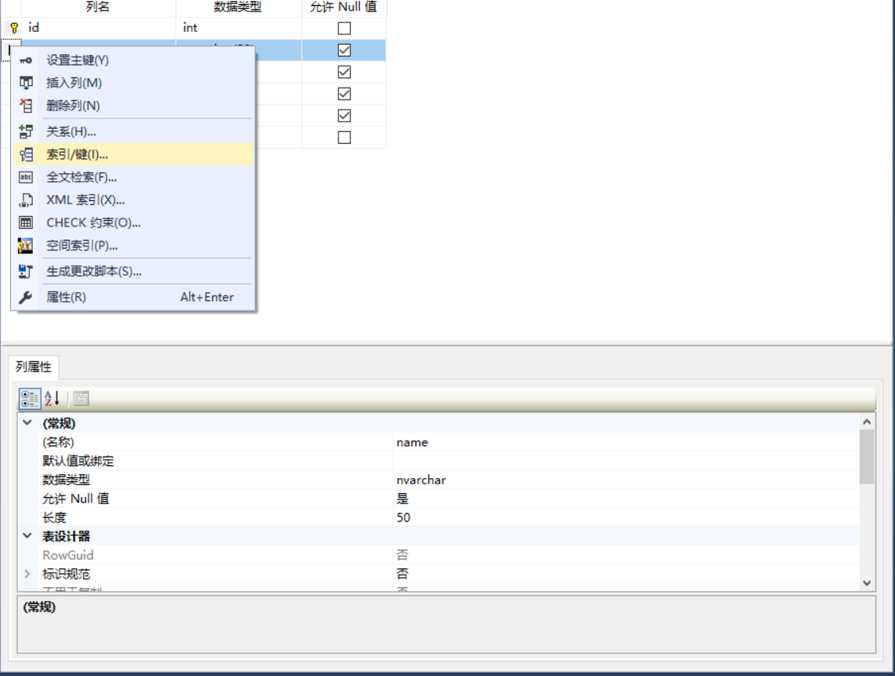Select 插入列(M) menu entry
895x676 pixels.
[132, 83]
